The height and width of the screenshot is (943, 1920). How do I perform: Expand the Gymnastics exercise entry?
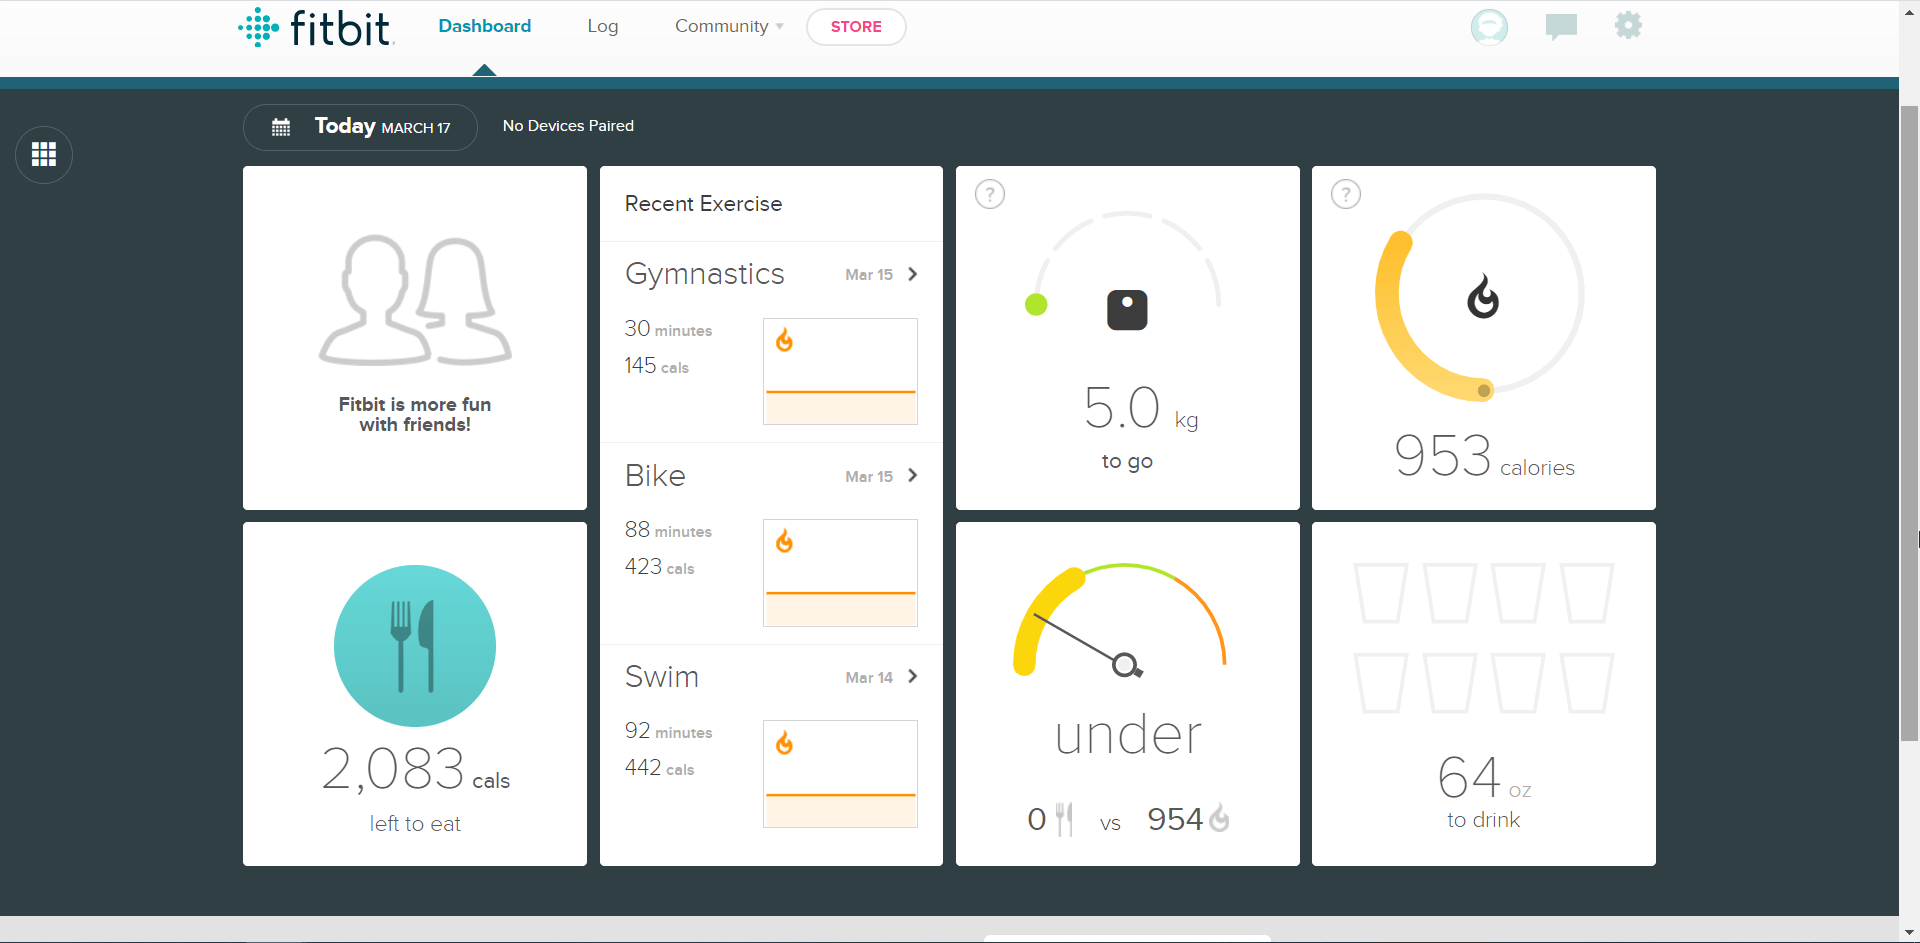tap(911, 274)
